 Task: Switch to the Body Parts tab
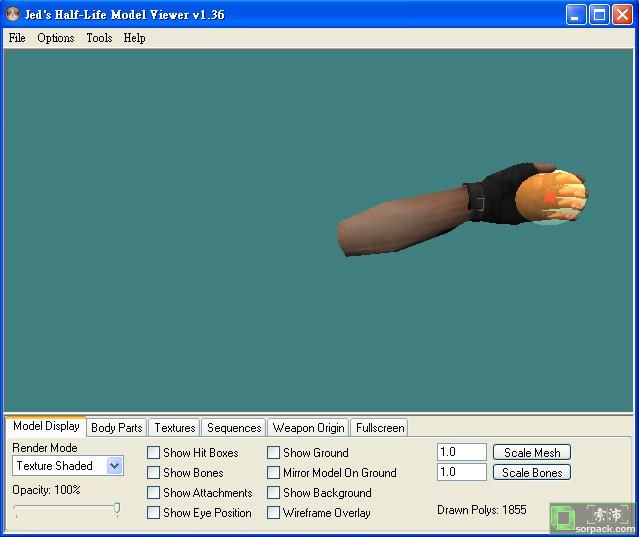(116, 428)
